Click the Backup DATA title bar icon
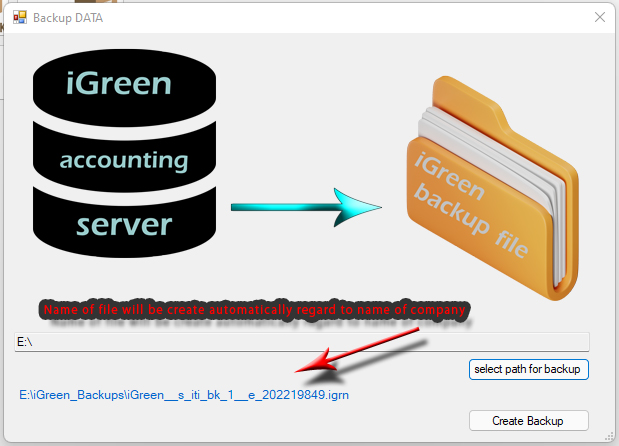The height and width of the screenshot is (446, 619). pos(20,18)
